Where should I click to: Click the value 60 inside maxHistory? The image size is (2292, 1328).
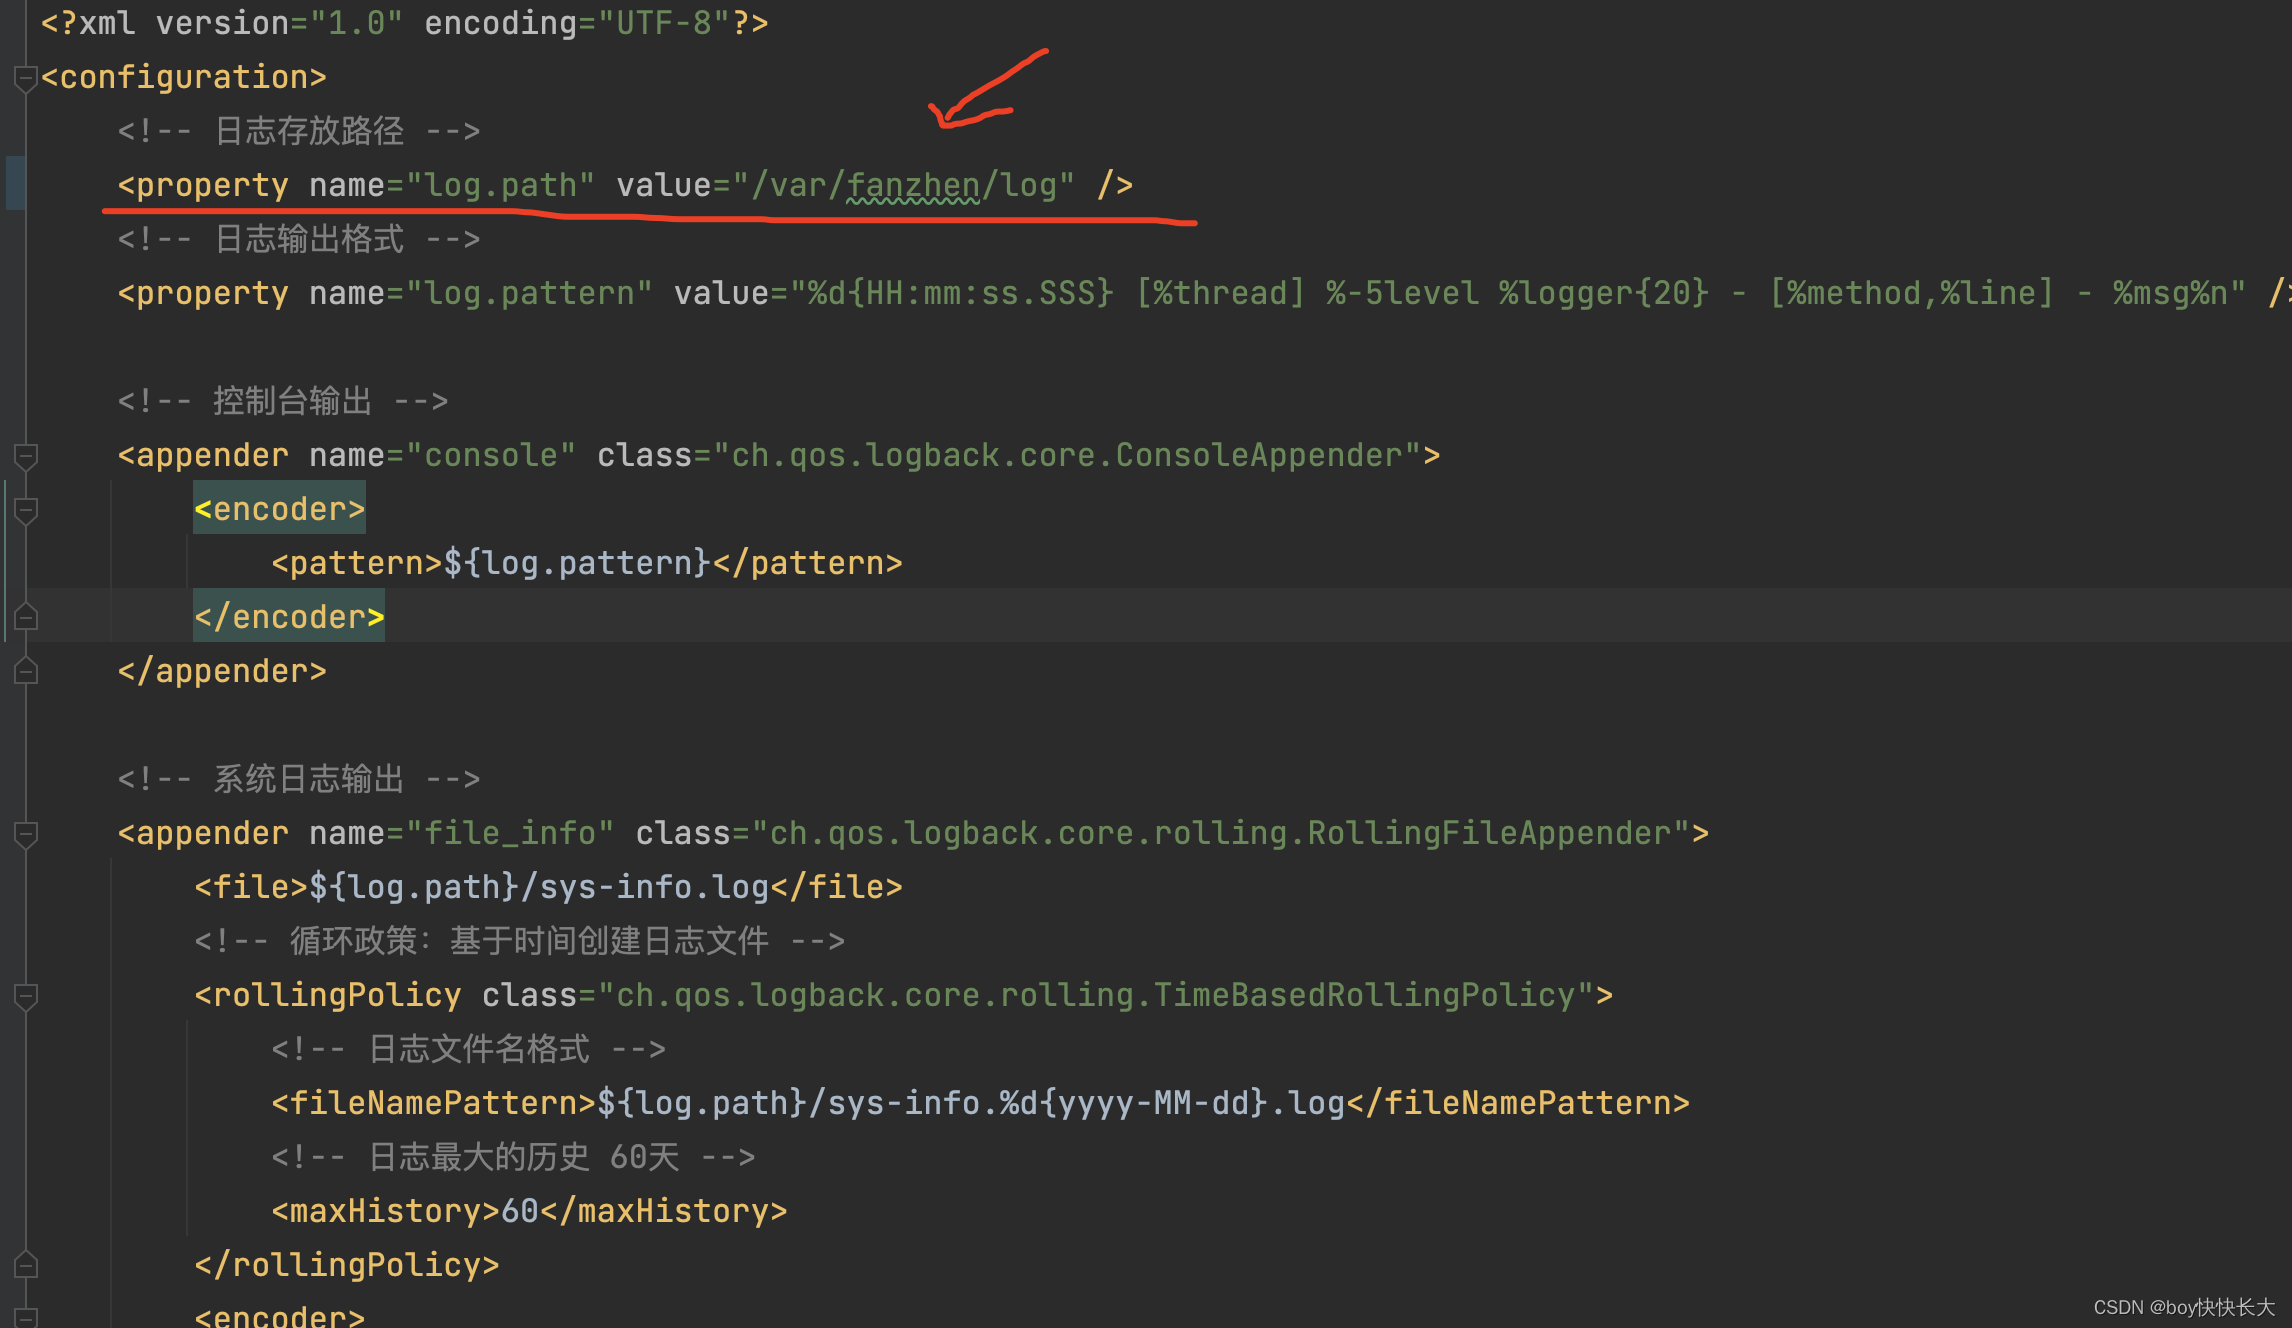(x=520, y=1211)
